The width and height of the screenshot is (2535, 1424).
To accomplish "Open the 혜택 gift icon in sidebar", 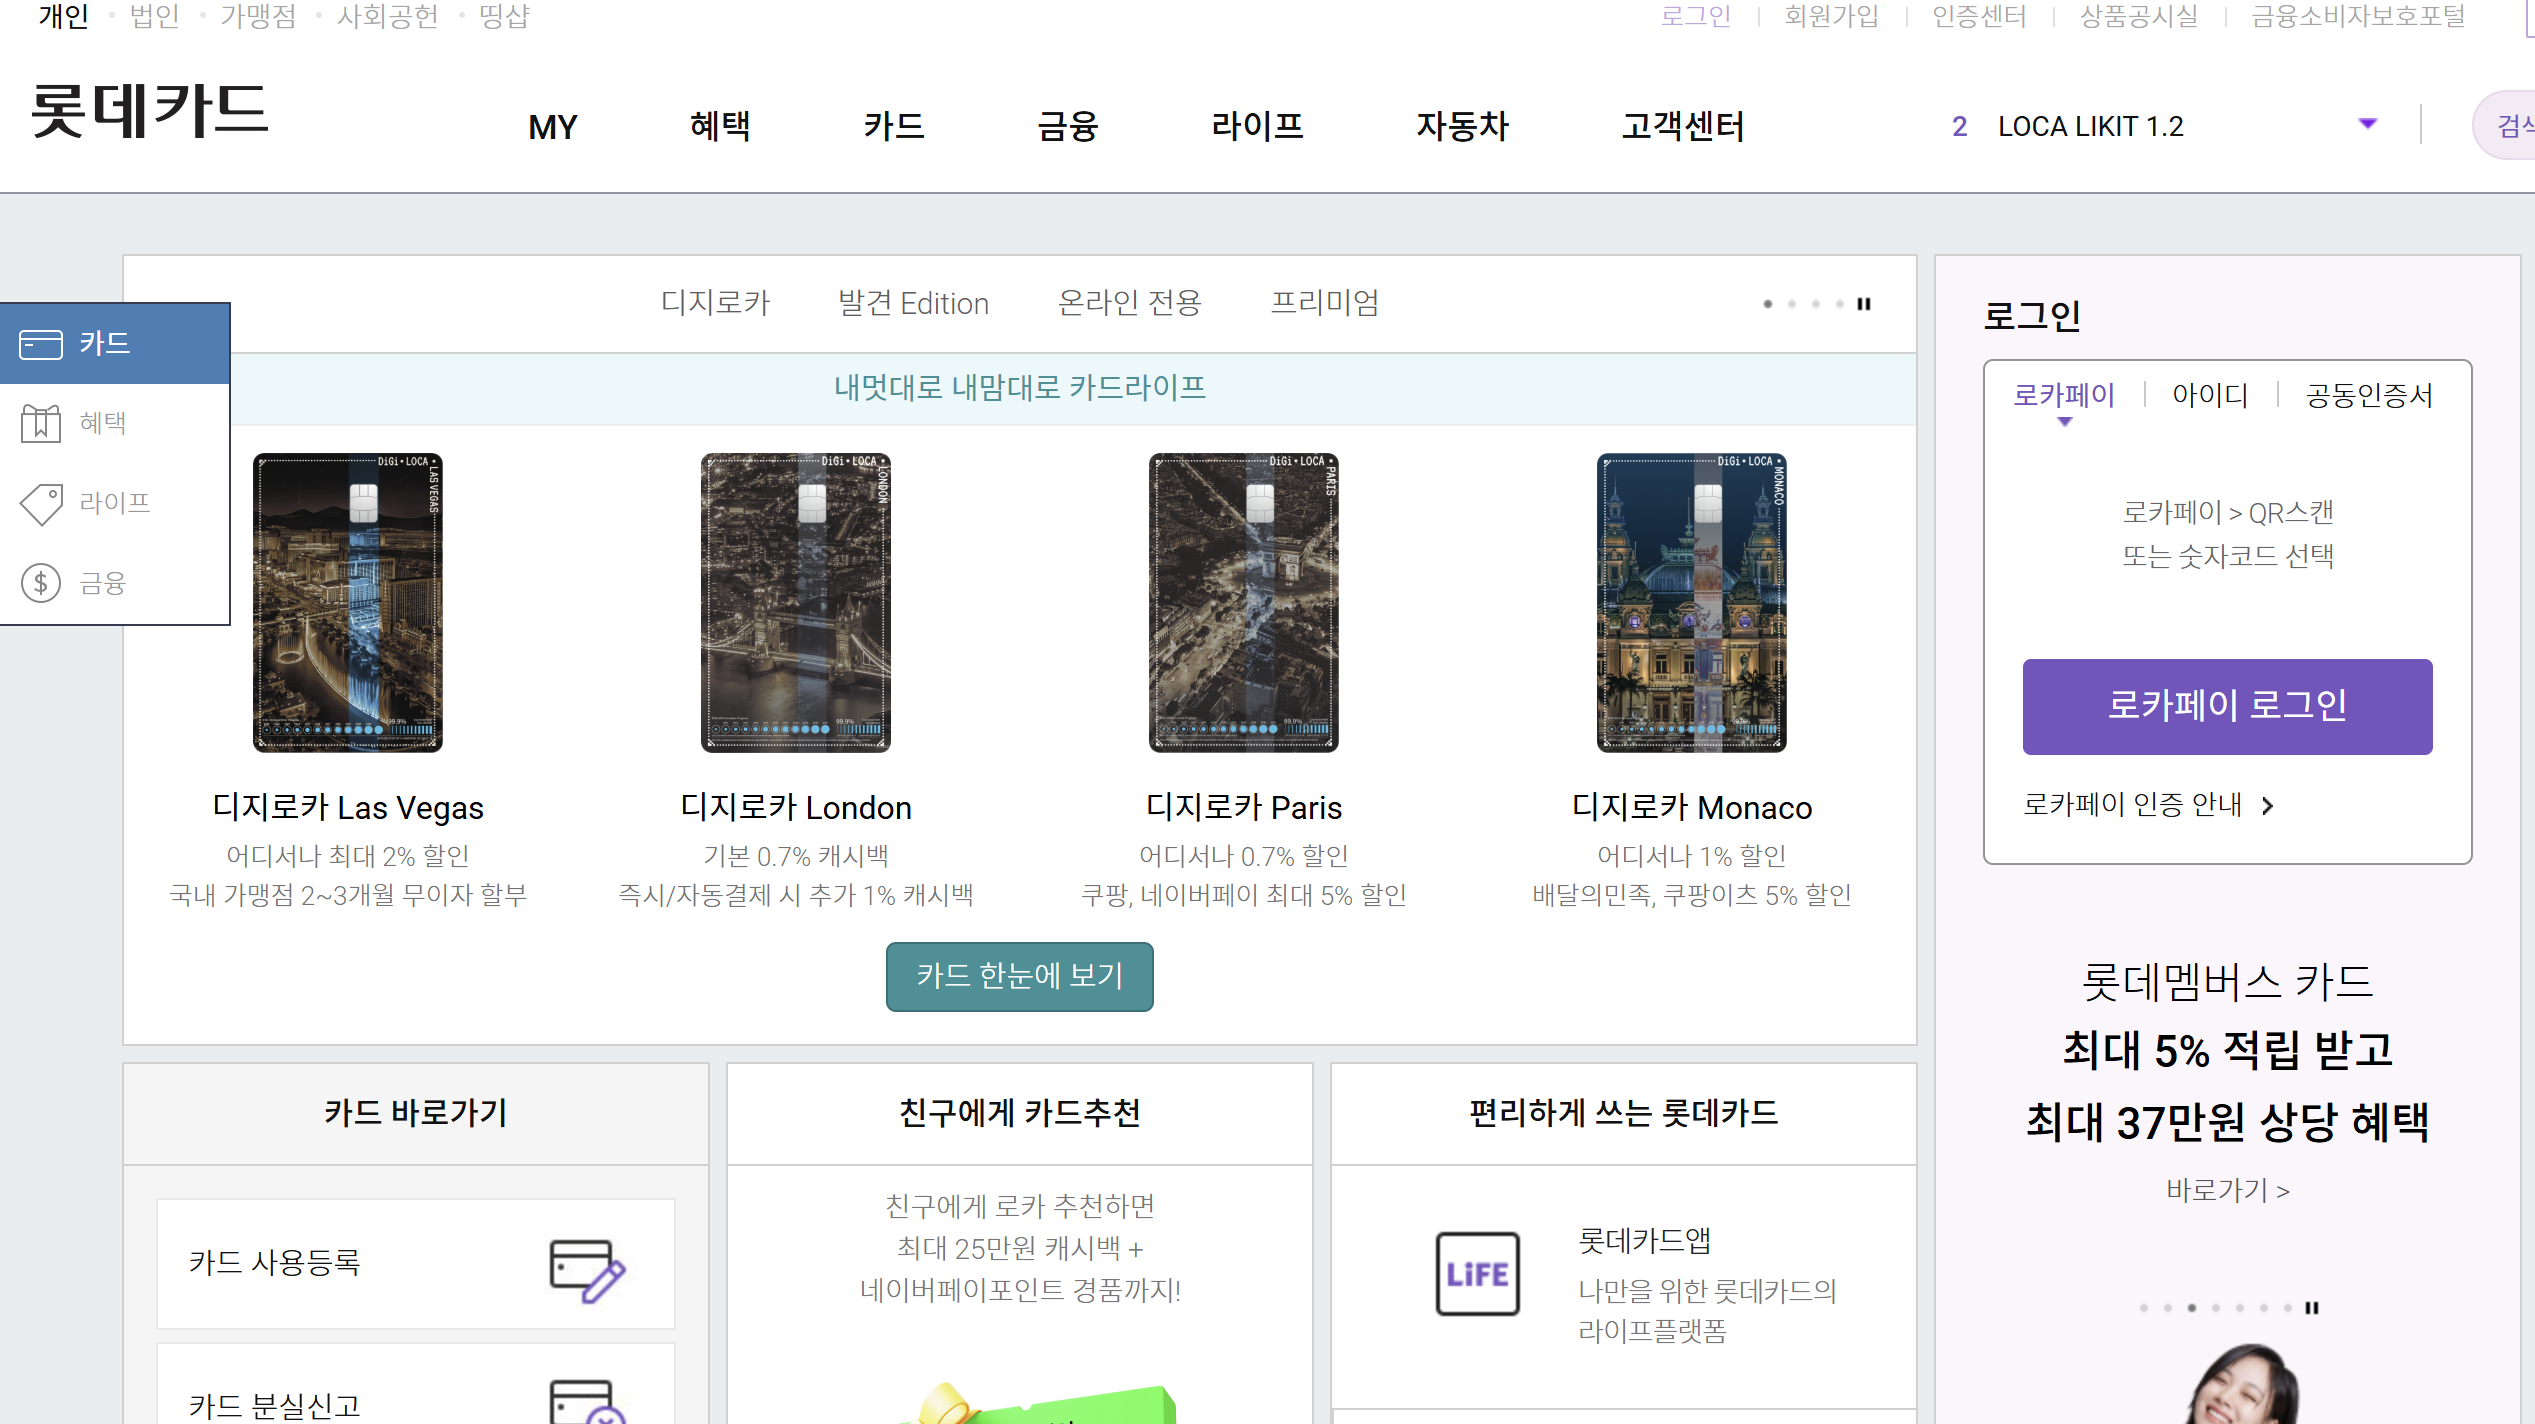I will (x=41, y=423).
